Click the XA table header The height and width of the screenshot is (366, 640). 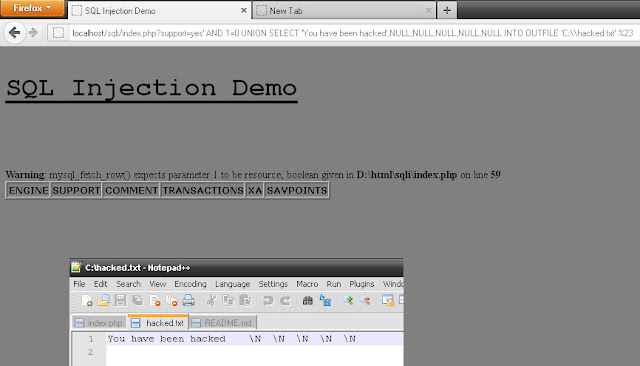pyautogui.click(x=255, y=191)
